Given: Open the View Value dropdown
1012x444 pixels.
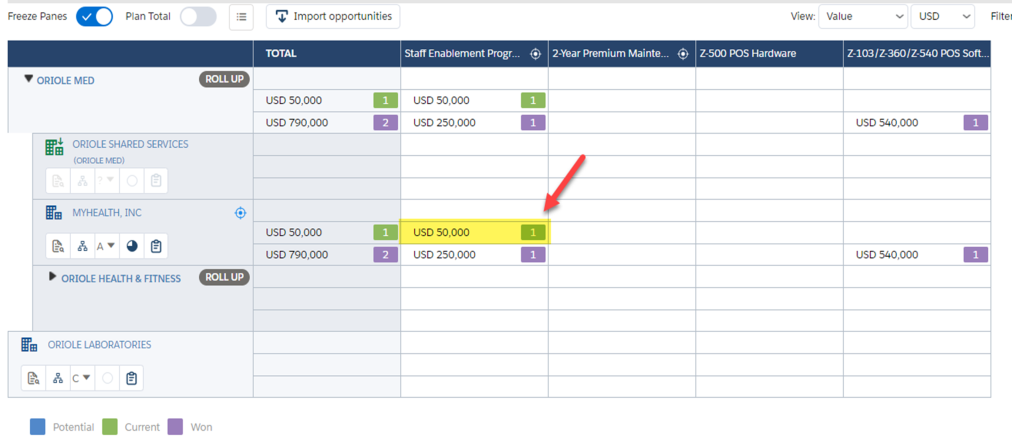Looking at the screenshot, I should coord(863,17).
